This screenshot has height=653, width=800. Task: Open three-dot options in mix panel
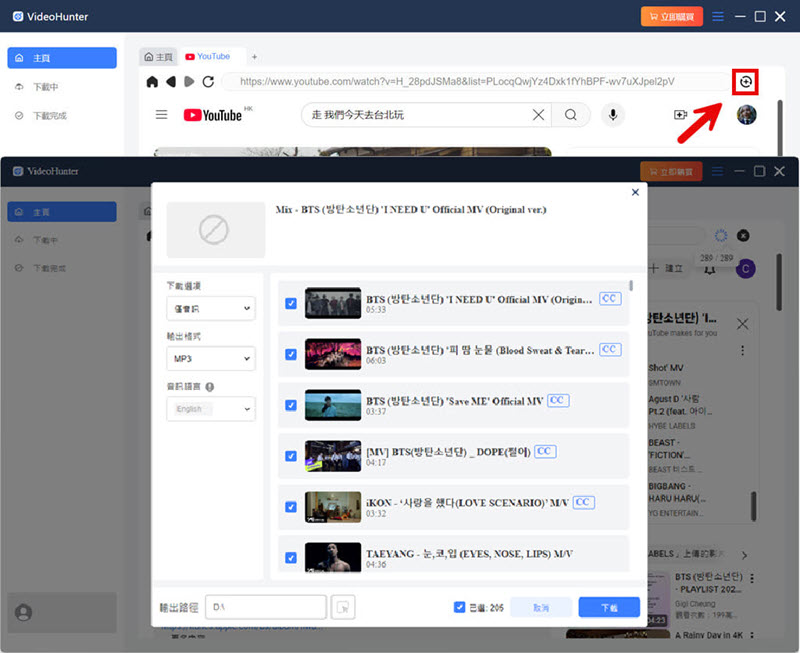pos(742,350)
